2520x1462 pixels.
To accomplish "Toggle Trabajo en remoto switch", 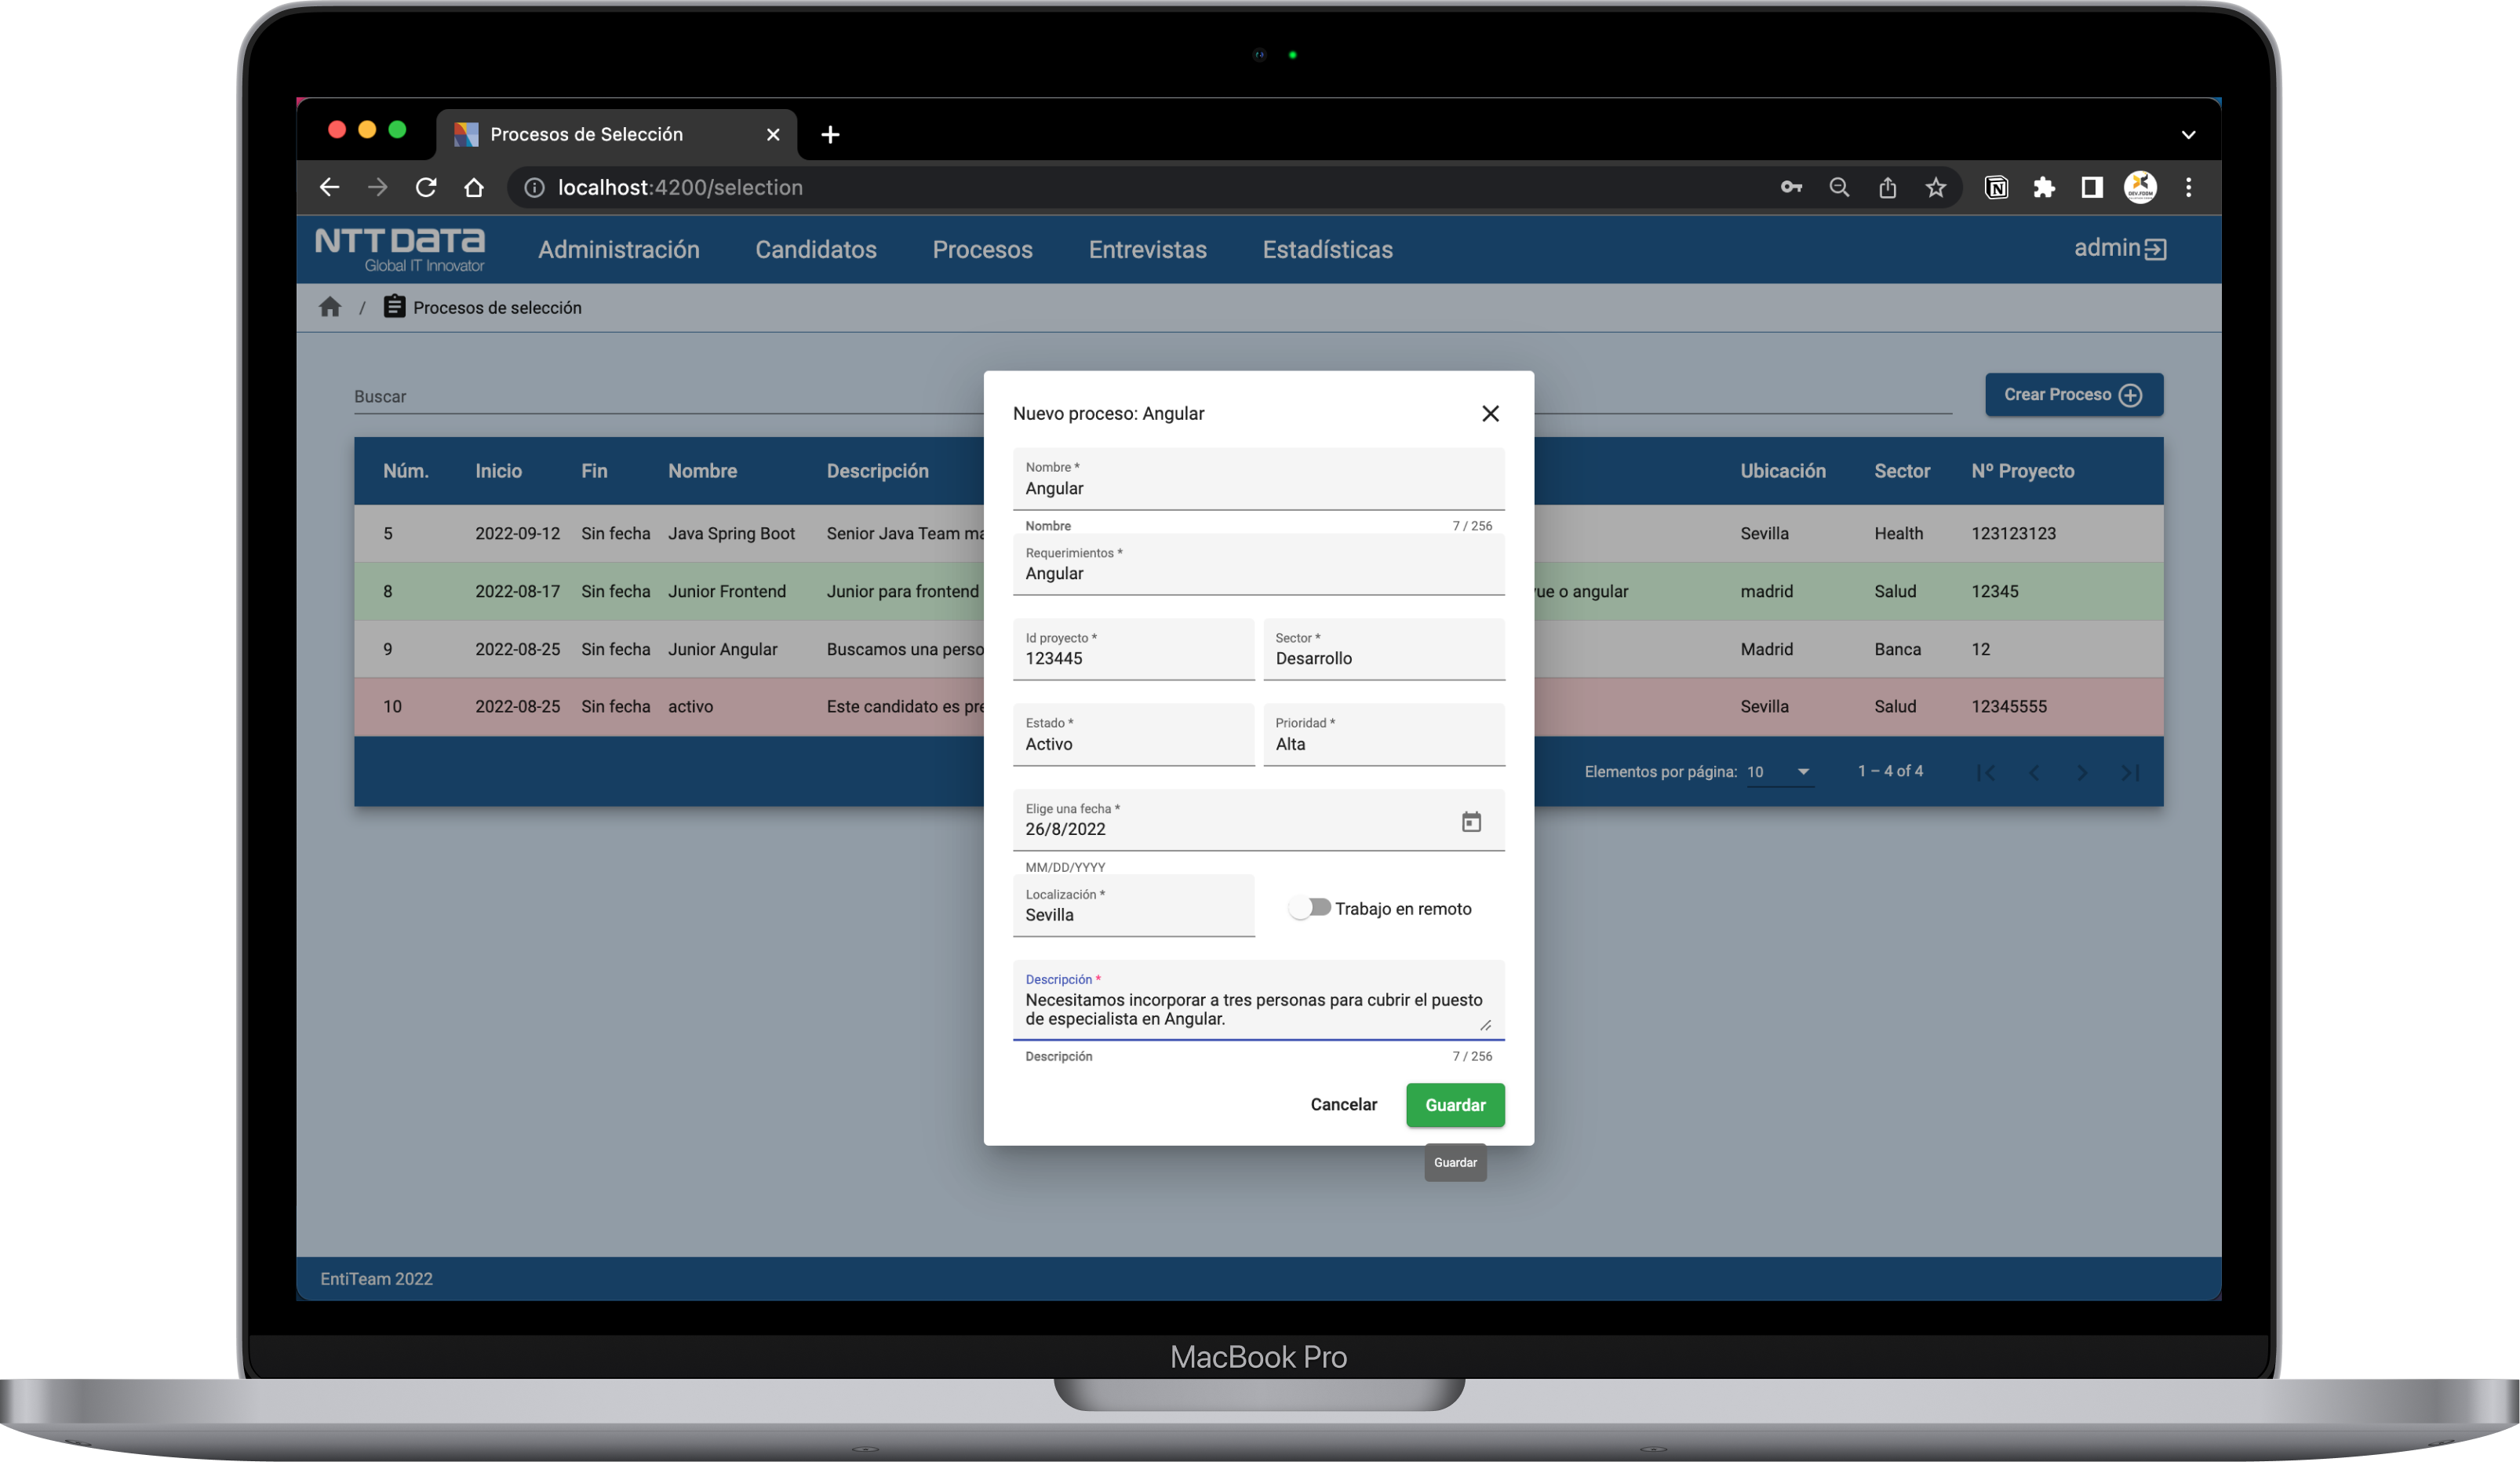I will tap(1310, 907).
